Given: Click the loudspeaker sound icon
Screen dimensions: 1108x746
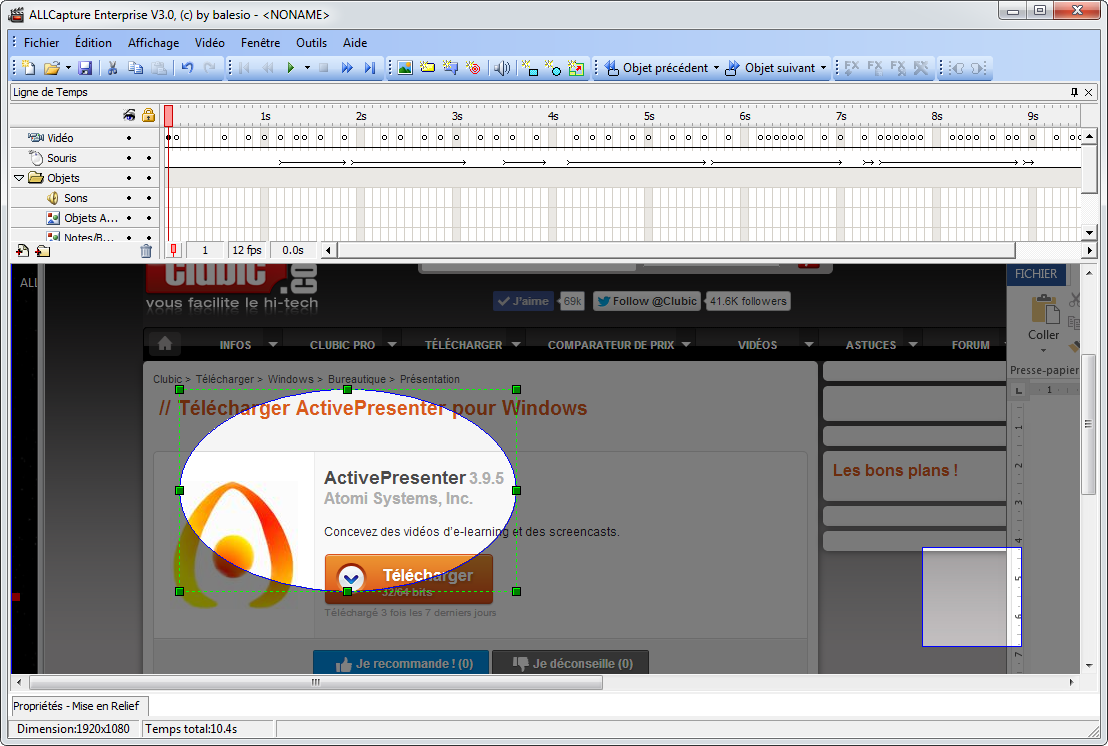Looking at the screenshot, I should (502, 68).
